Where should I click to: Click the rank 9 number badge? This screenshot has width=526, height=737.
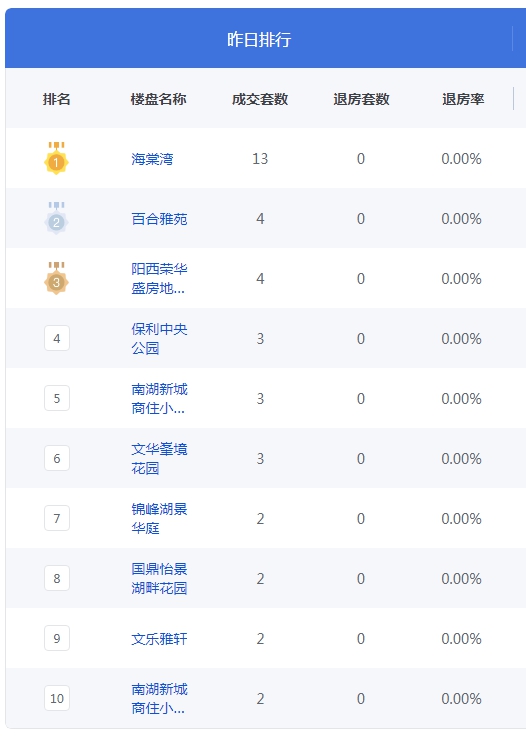[x=57, y=638]
